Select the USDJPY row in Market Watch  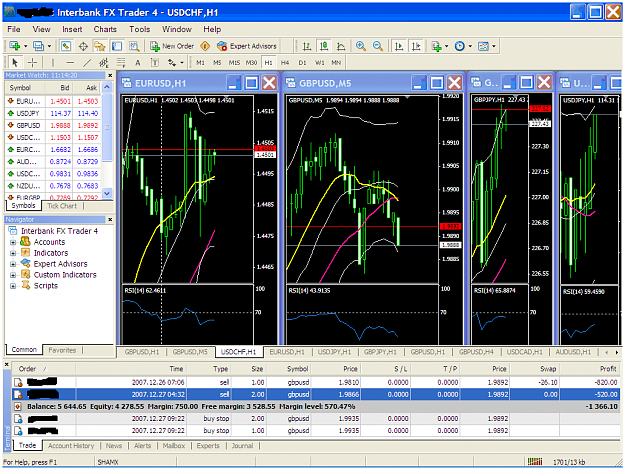tap(53, 113)
